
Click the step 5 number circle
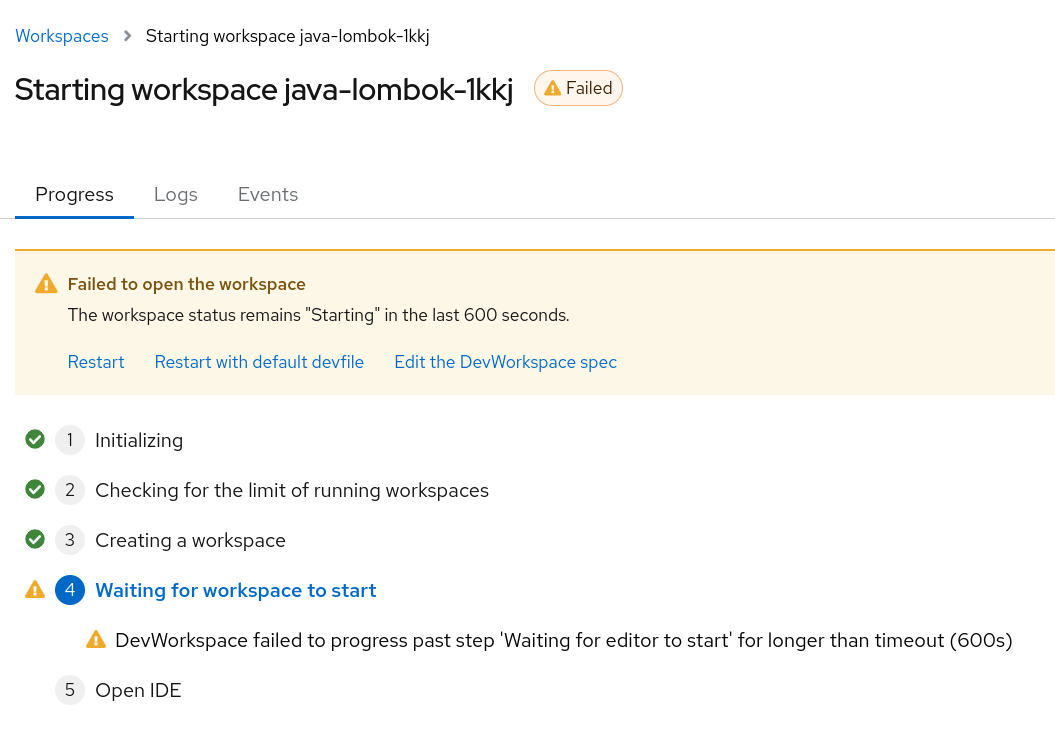[x=70, y=690]
